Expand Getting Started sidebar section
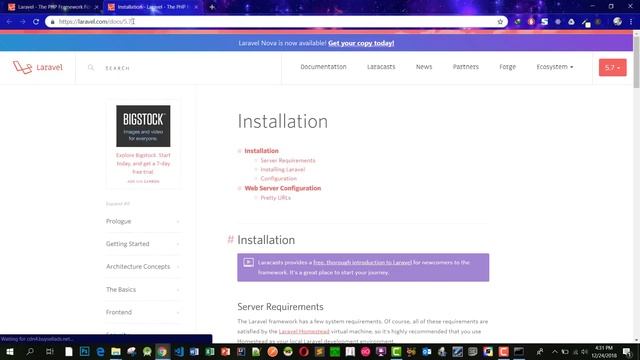The height and width of the screenshot is (360, 640). coord(143,244)
